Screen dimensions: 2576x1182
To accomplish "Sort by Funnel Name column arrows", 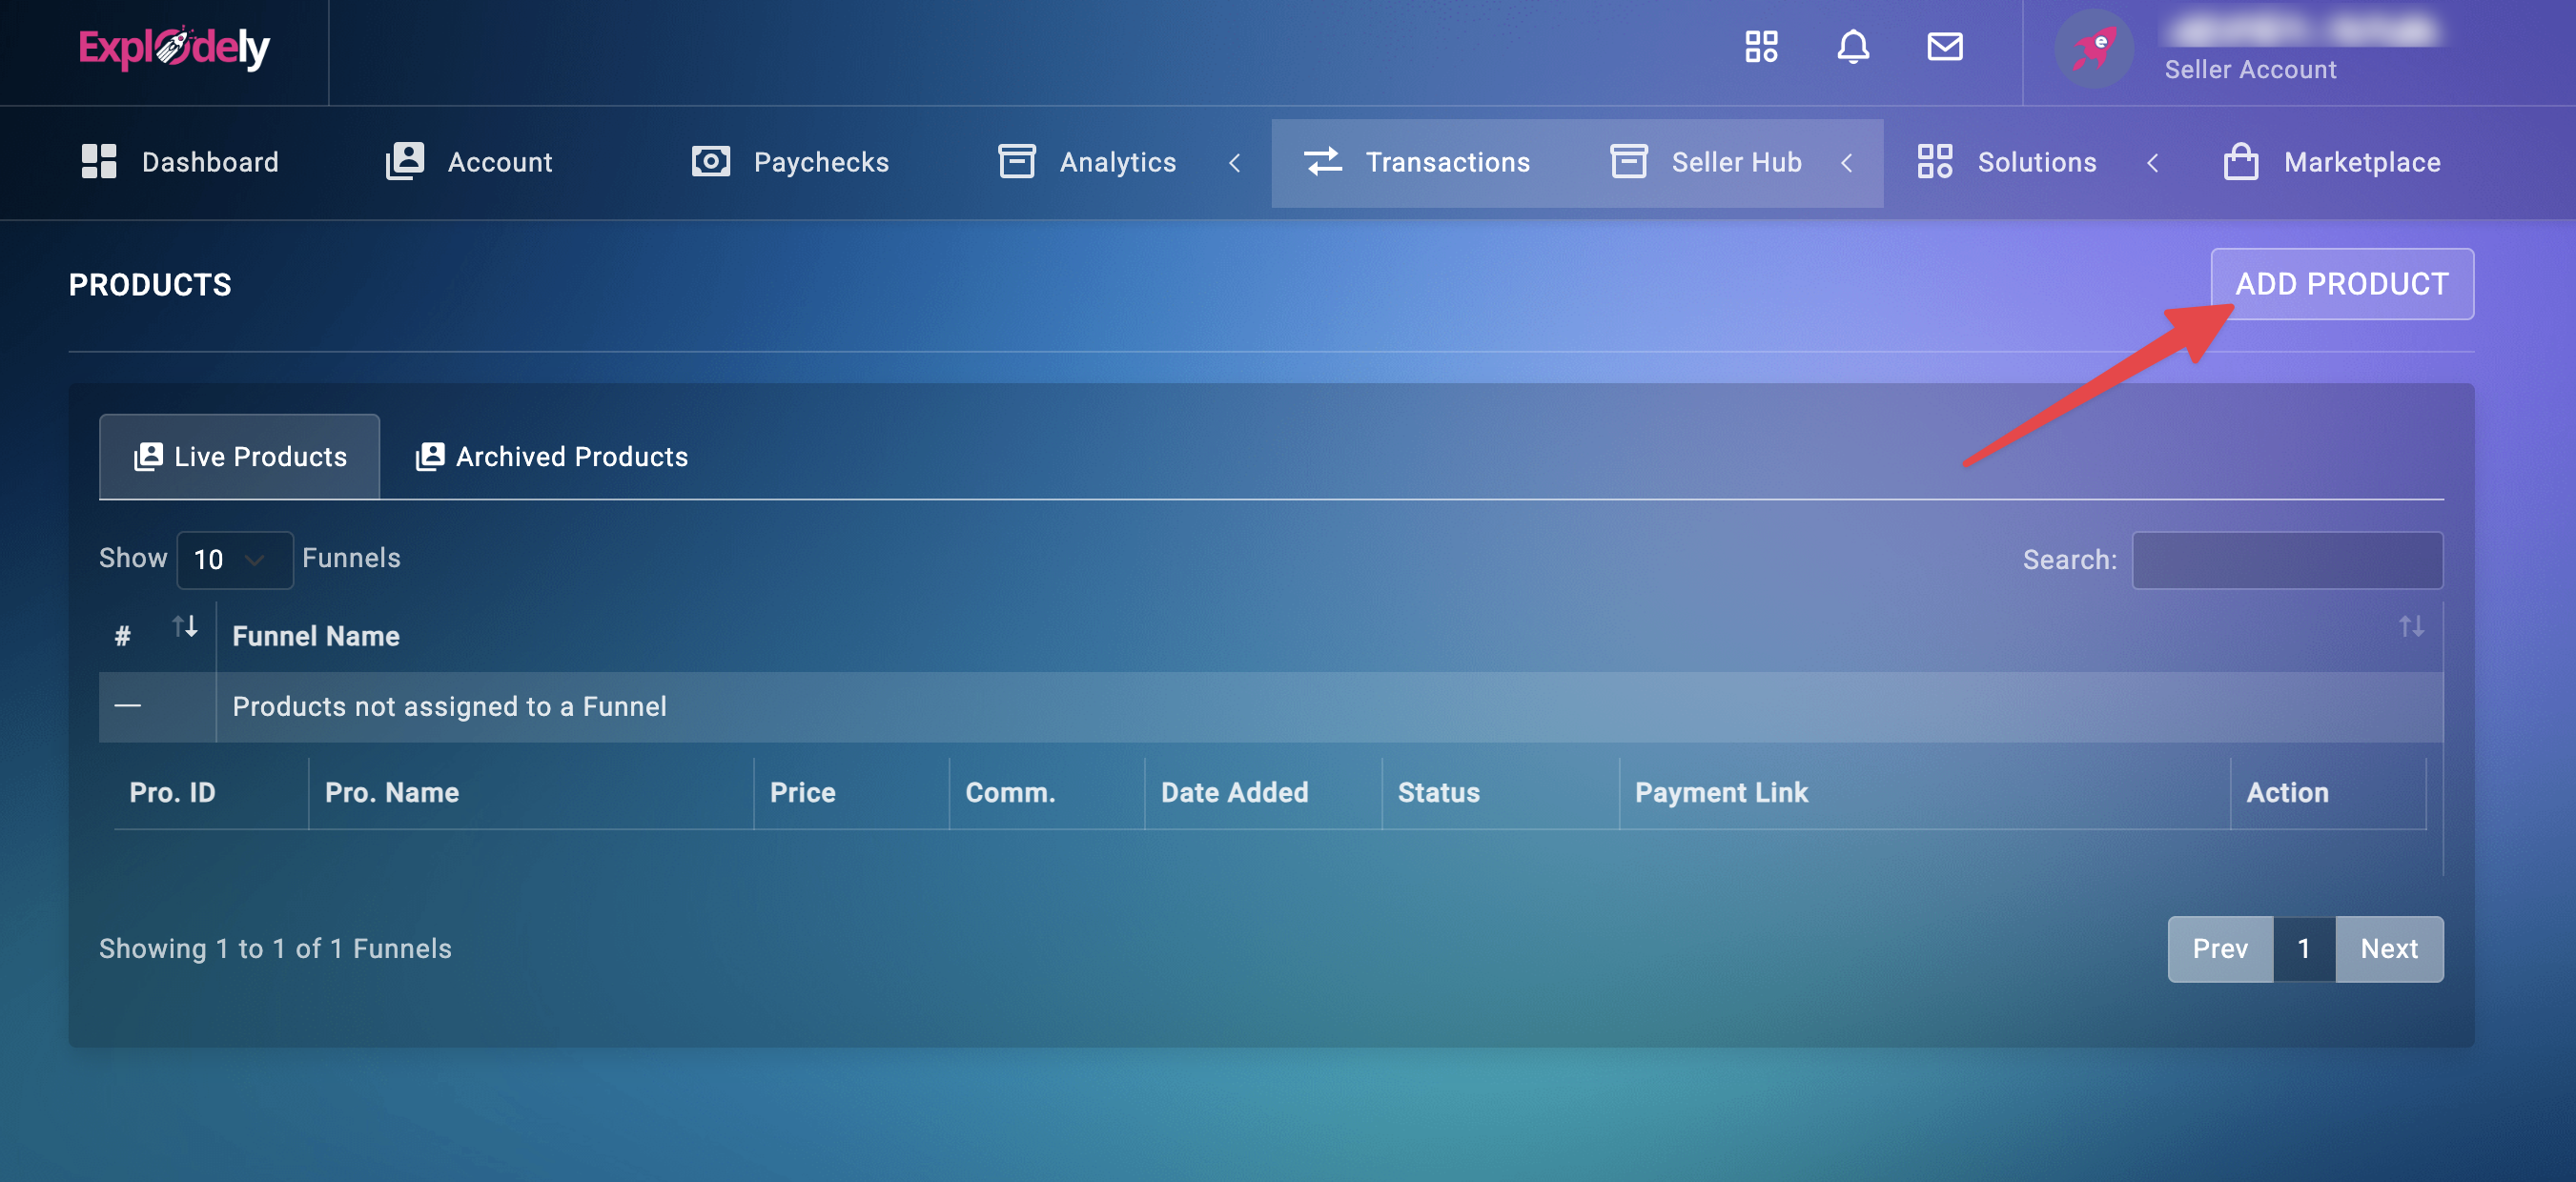I will tap(2410, 627).
